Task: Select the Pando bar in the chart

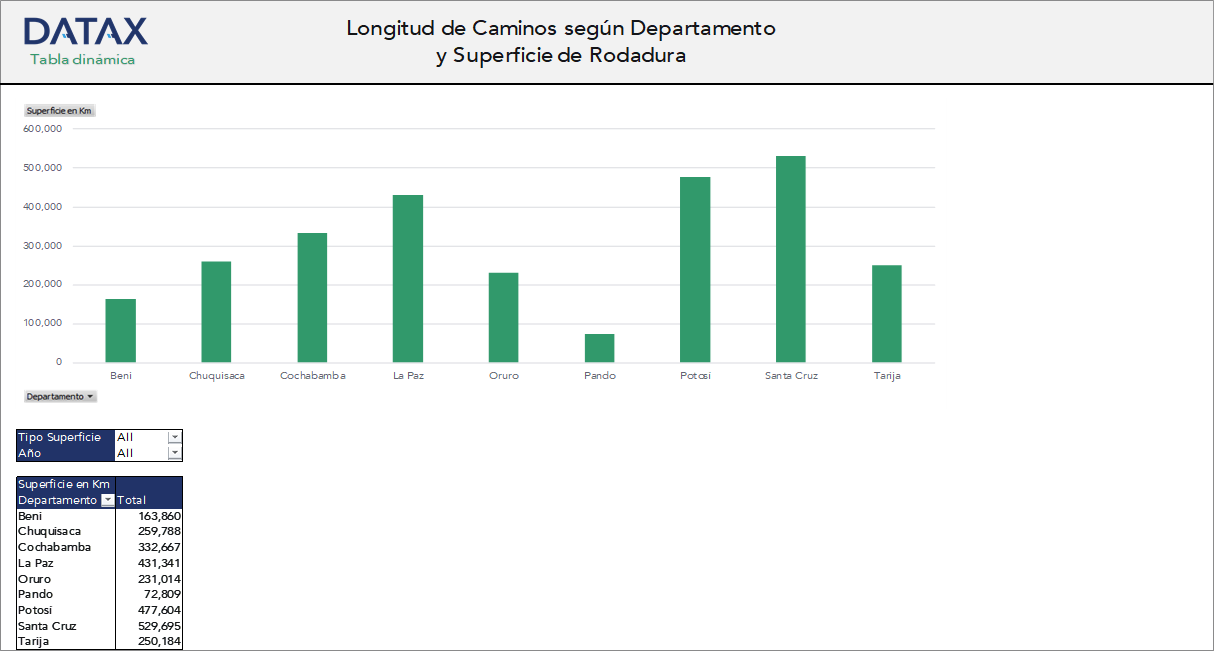Action: click(599, 348)
